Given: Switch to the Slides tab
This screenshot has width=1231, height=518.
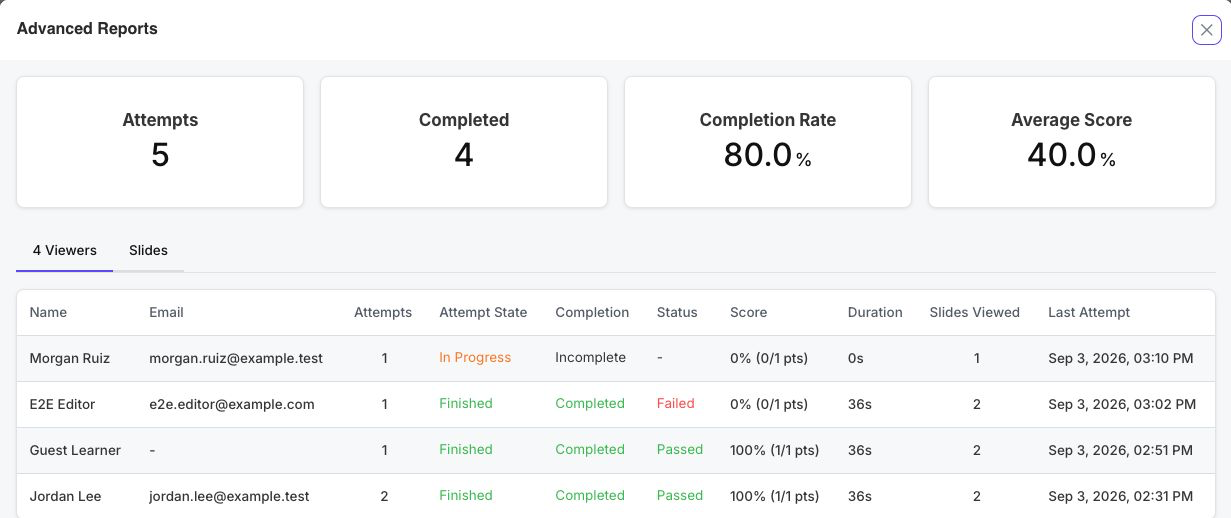Looking at the screenshot, I should pos(148,250).
